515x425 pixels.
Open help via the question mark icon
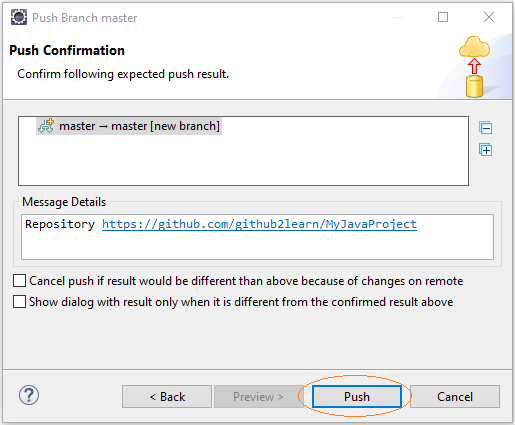point(29,395)
